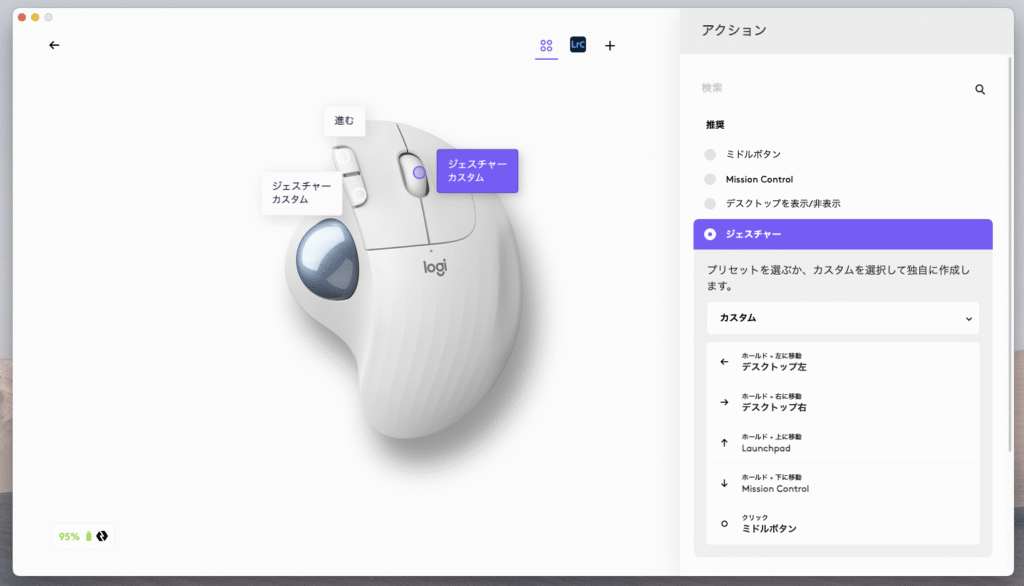Select the ジェスチャー radio option
The height and width of the screenshot is (586, 1024).
tap(710, 235)
